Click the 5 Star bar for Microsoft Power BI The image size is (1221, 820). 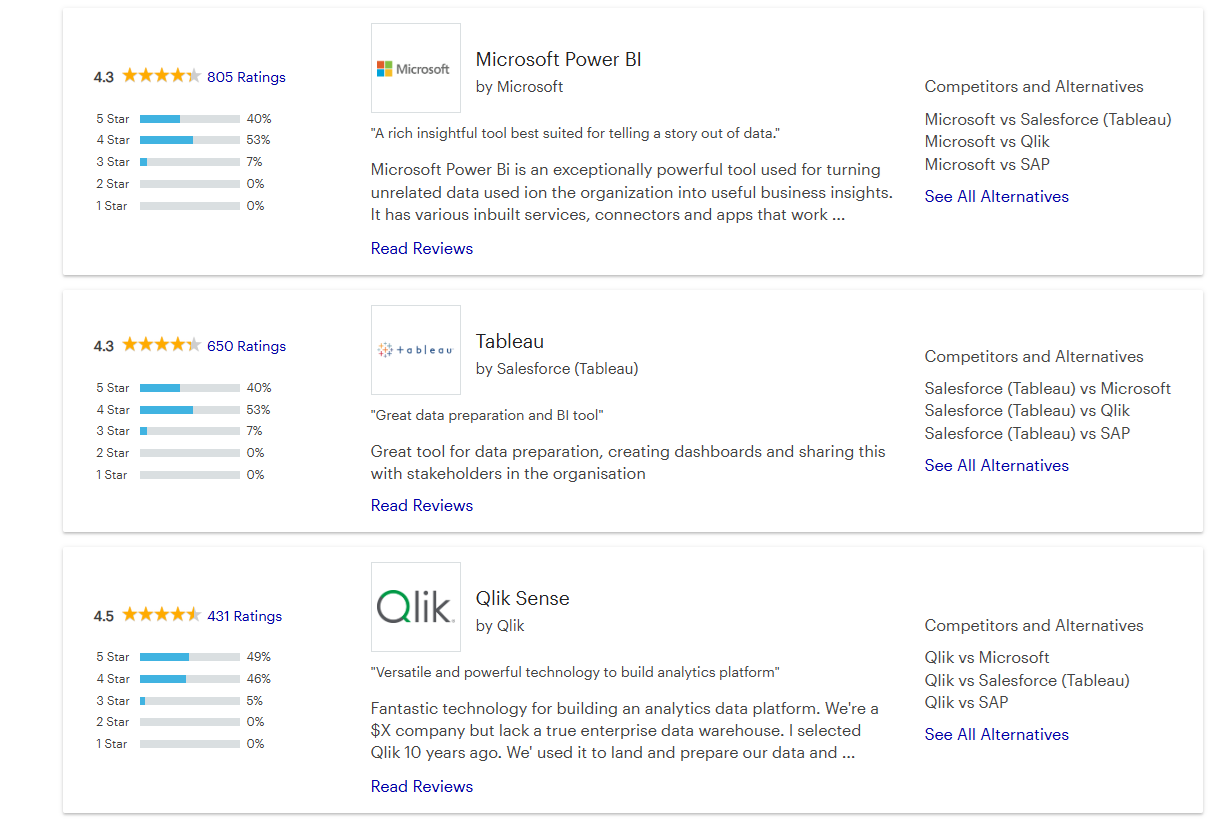[x=190, y=119]
